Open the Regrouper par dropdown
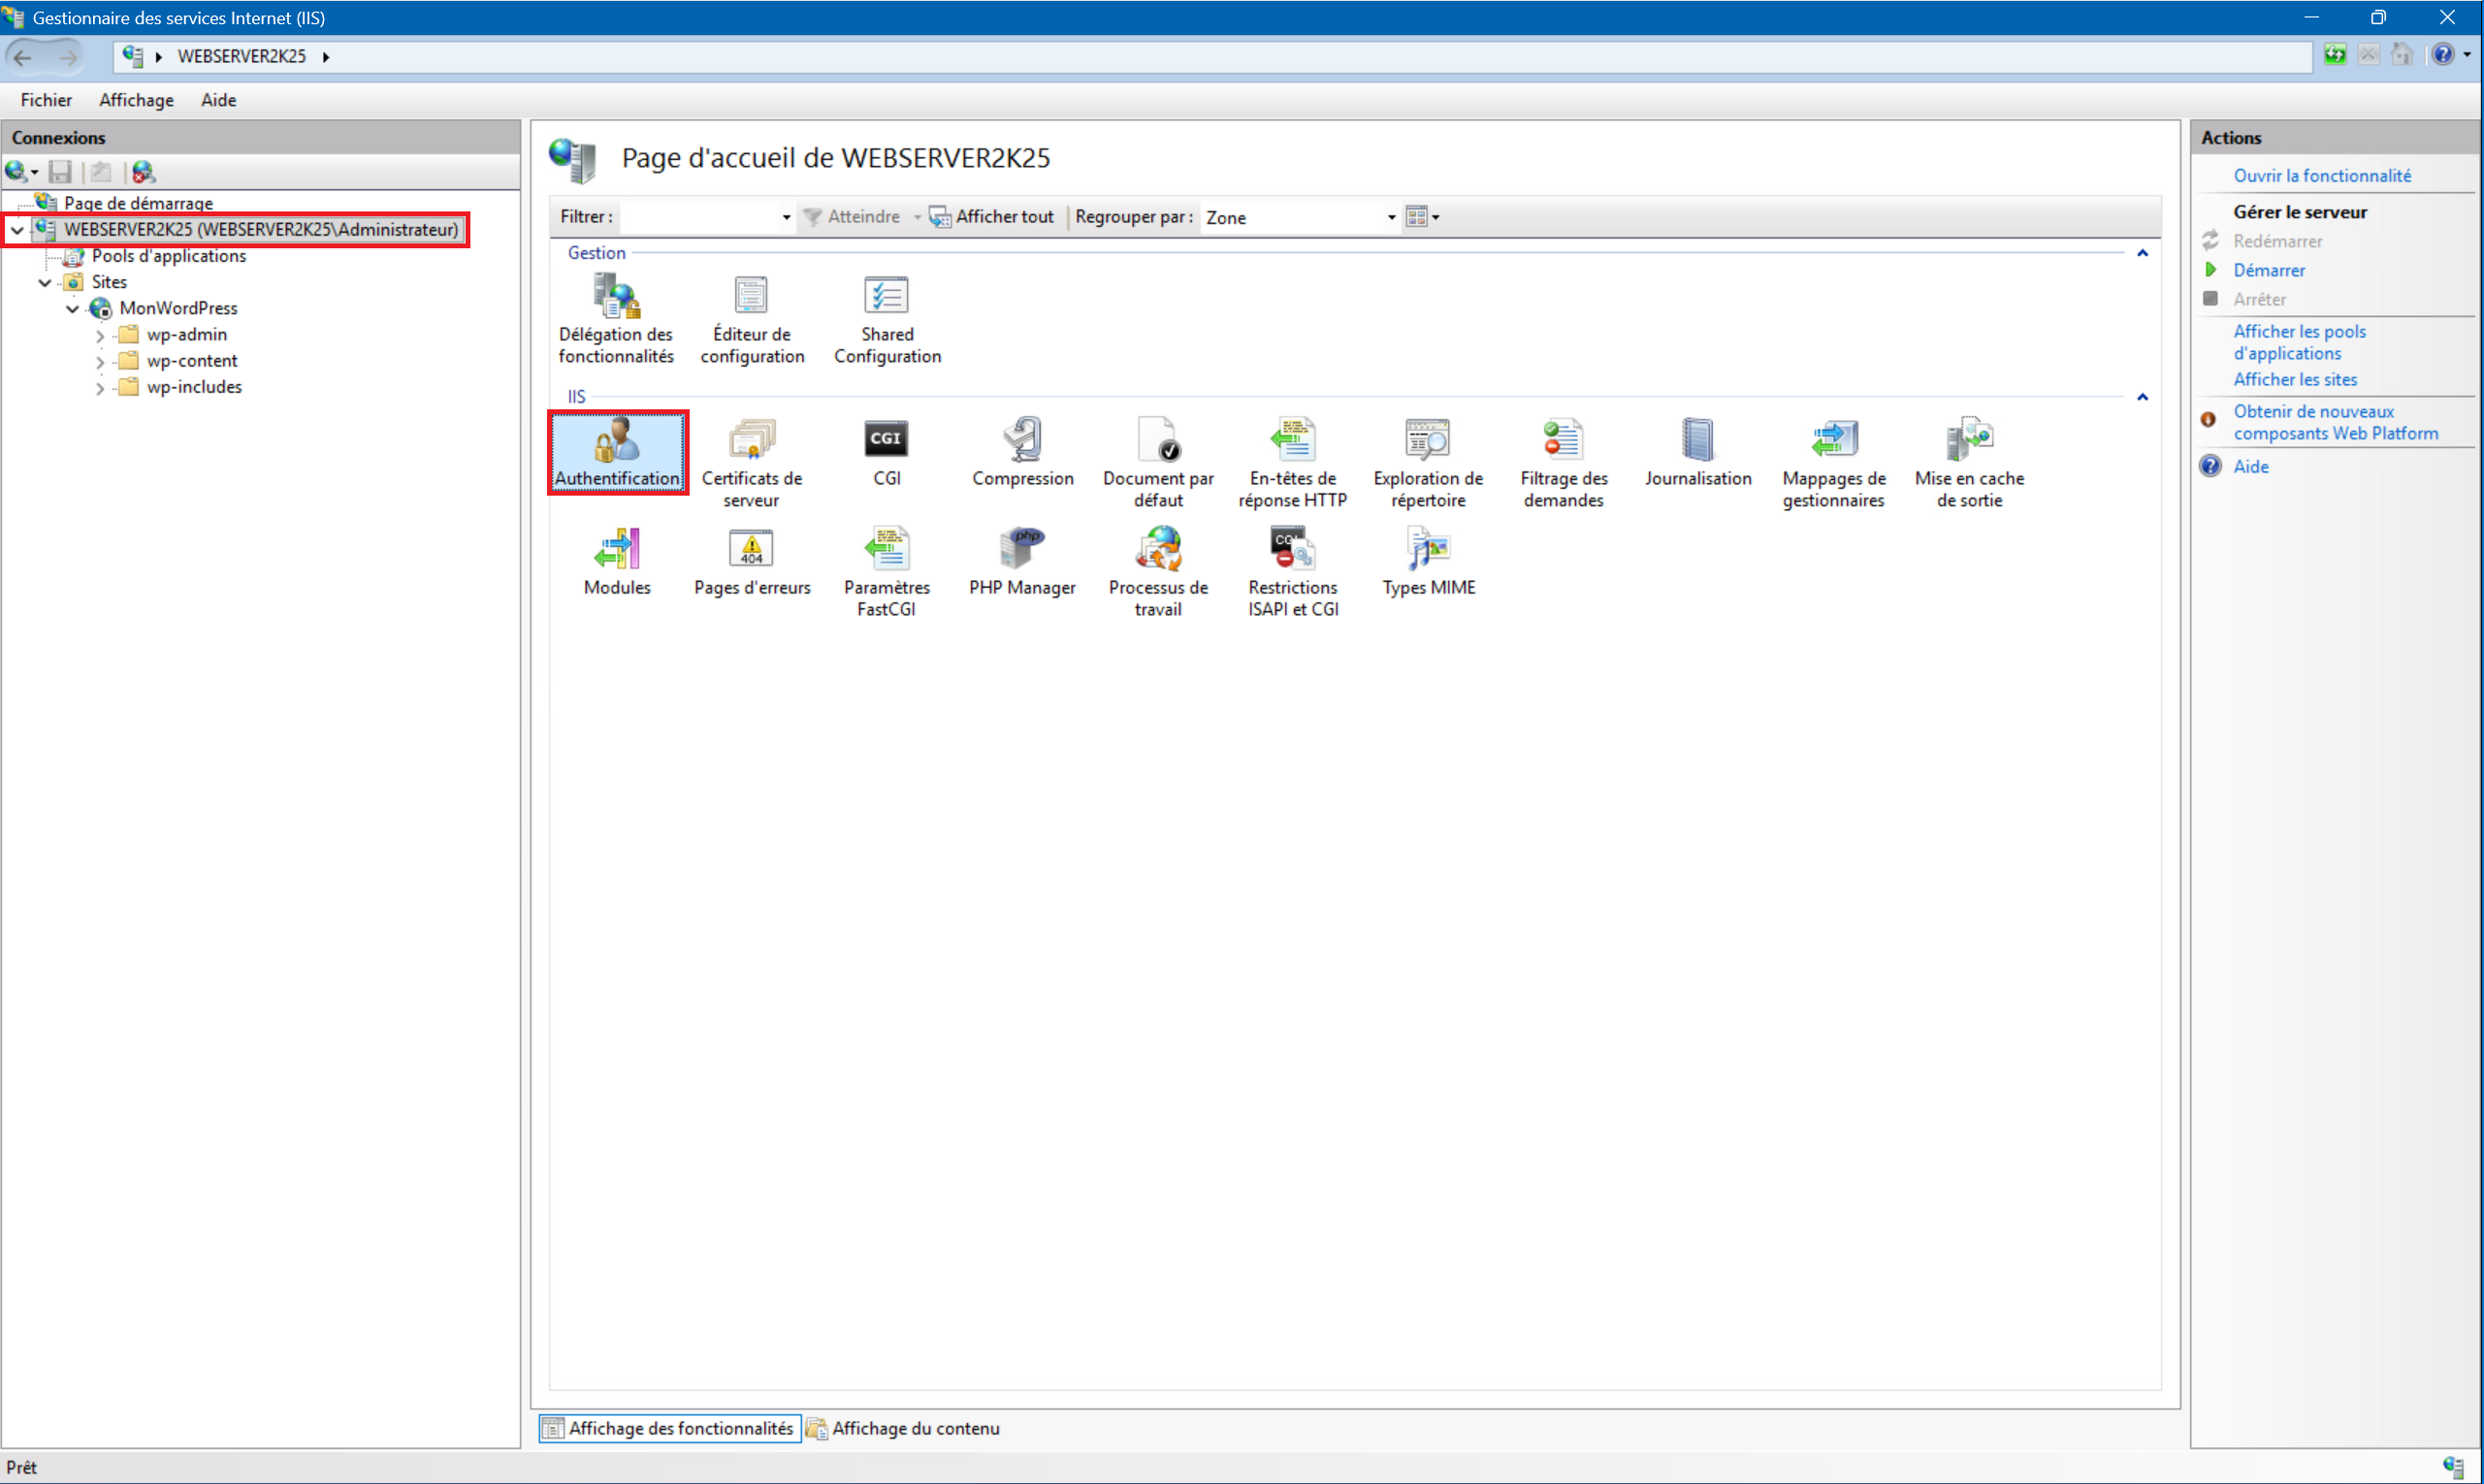2484x1484 pixels. (x=1390, y=217)
